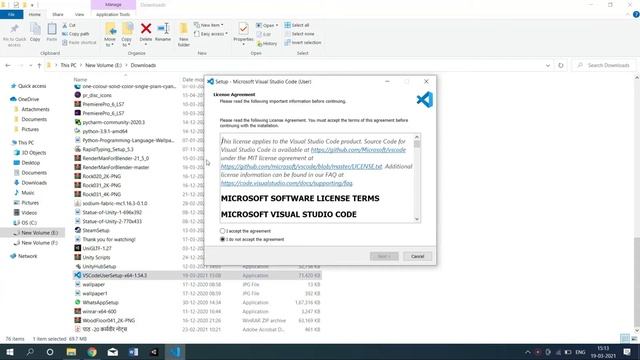
Task: Click the Up one level arrow
Action: tap(39, 65)
